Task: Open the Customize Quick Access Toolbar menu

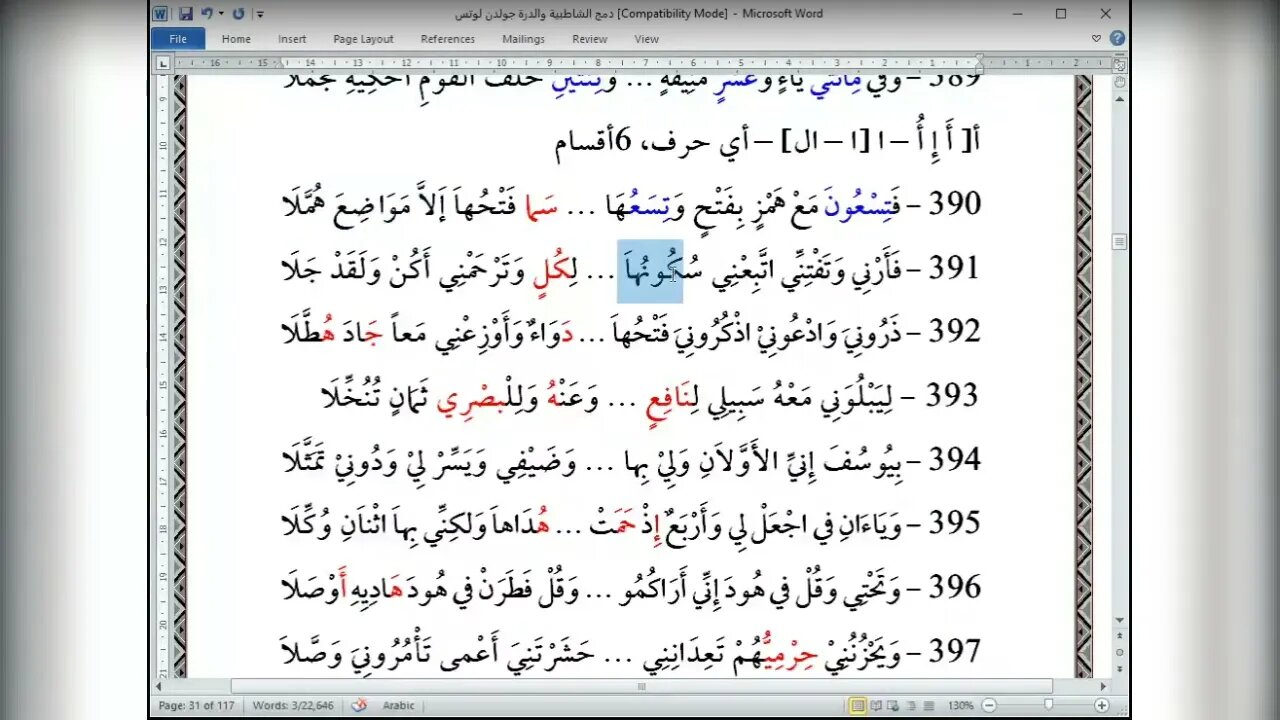Action: (x=260, y=14)
